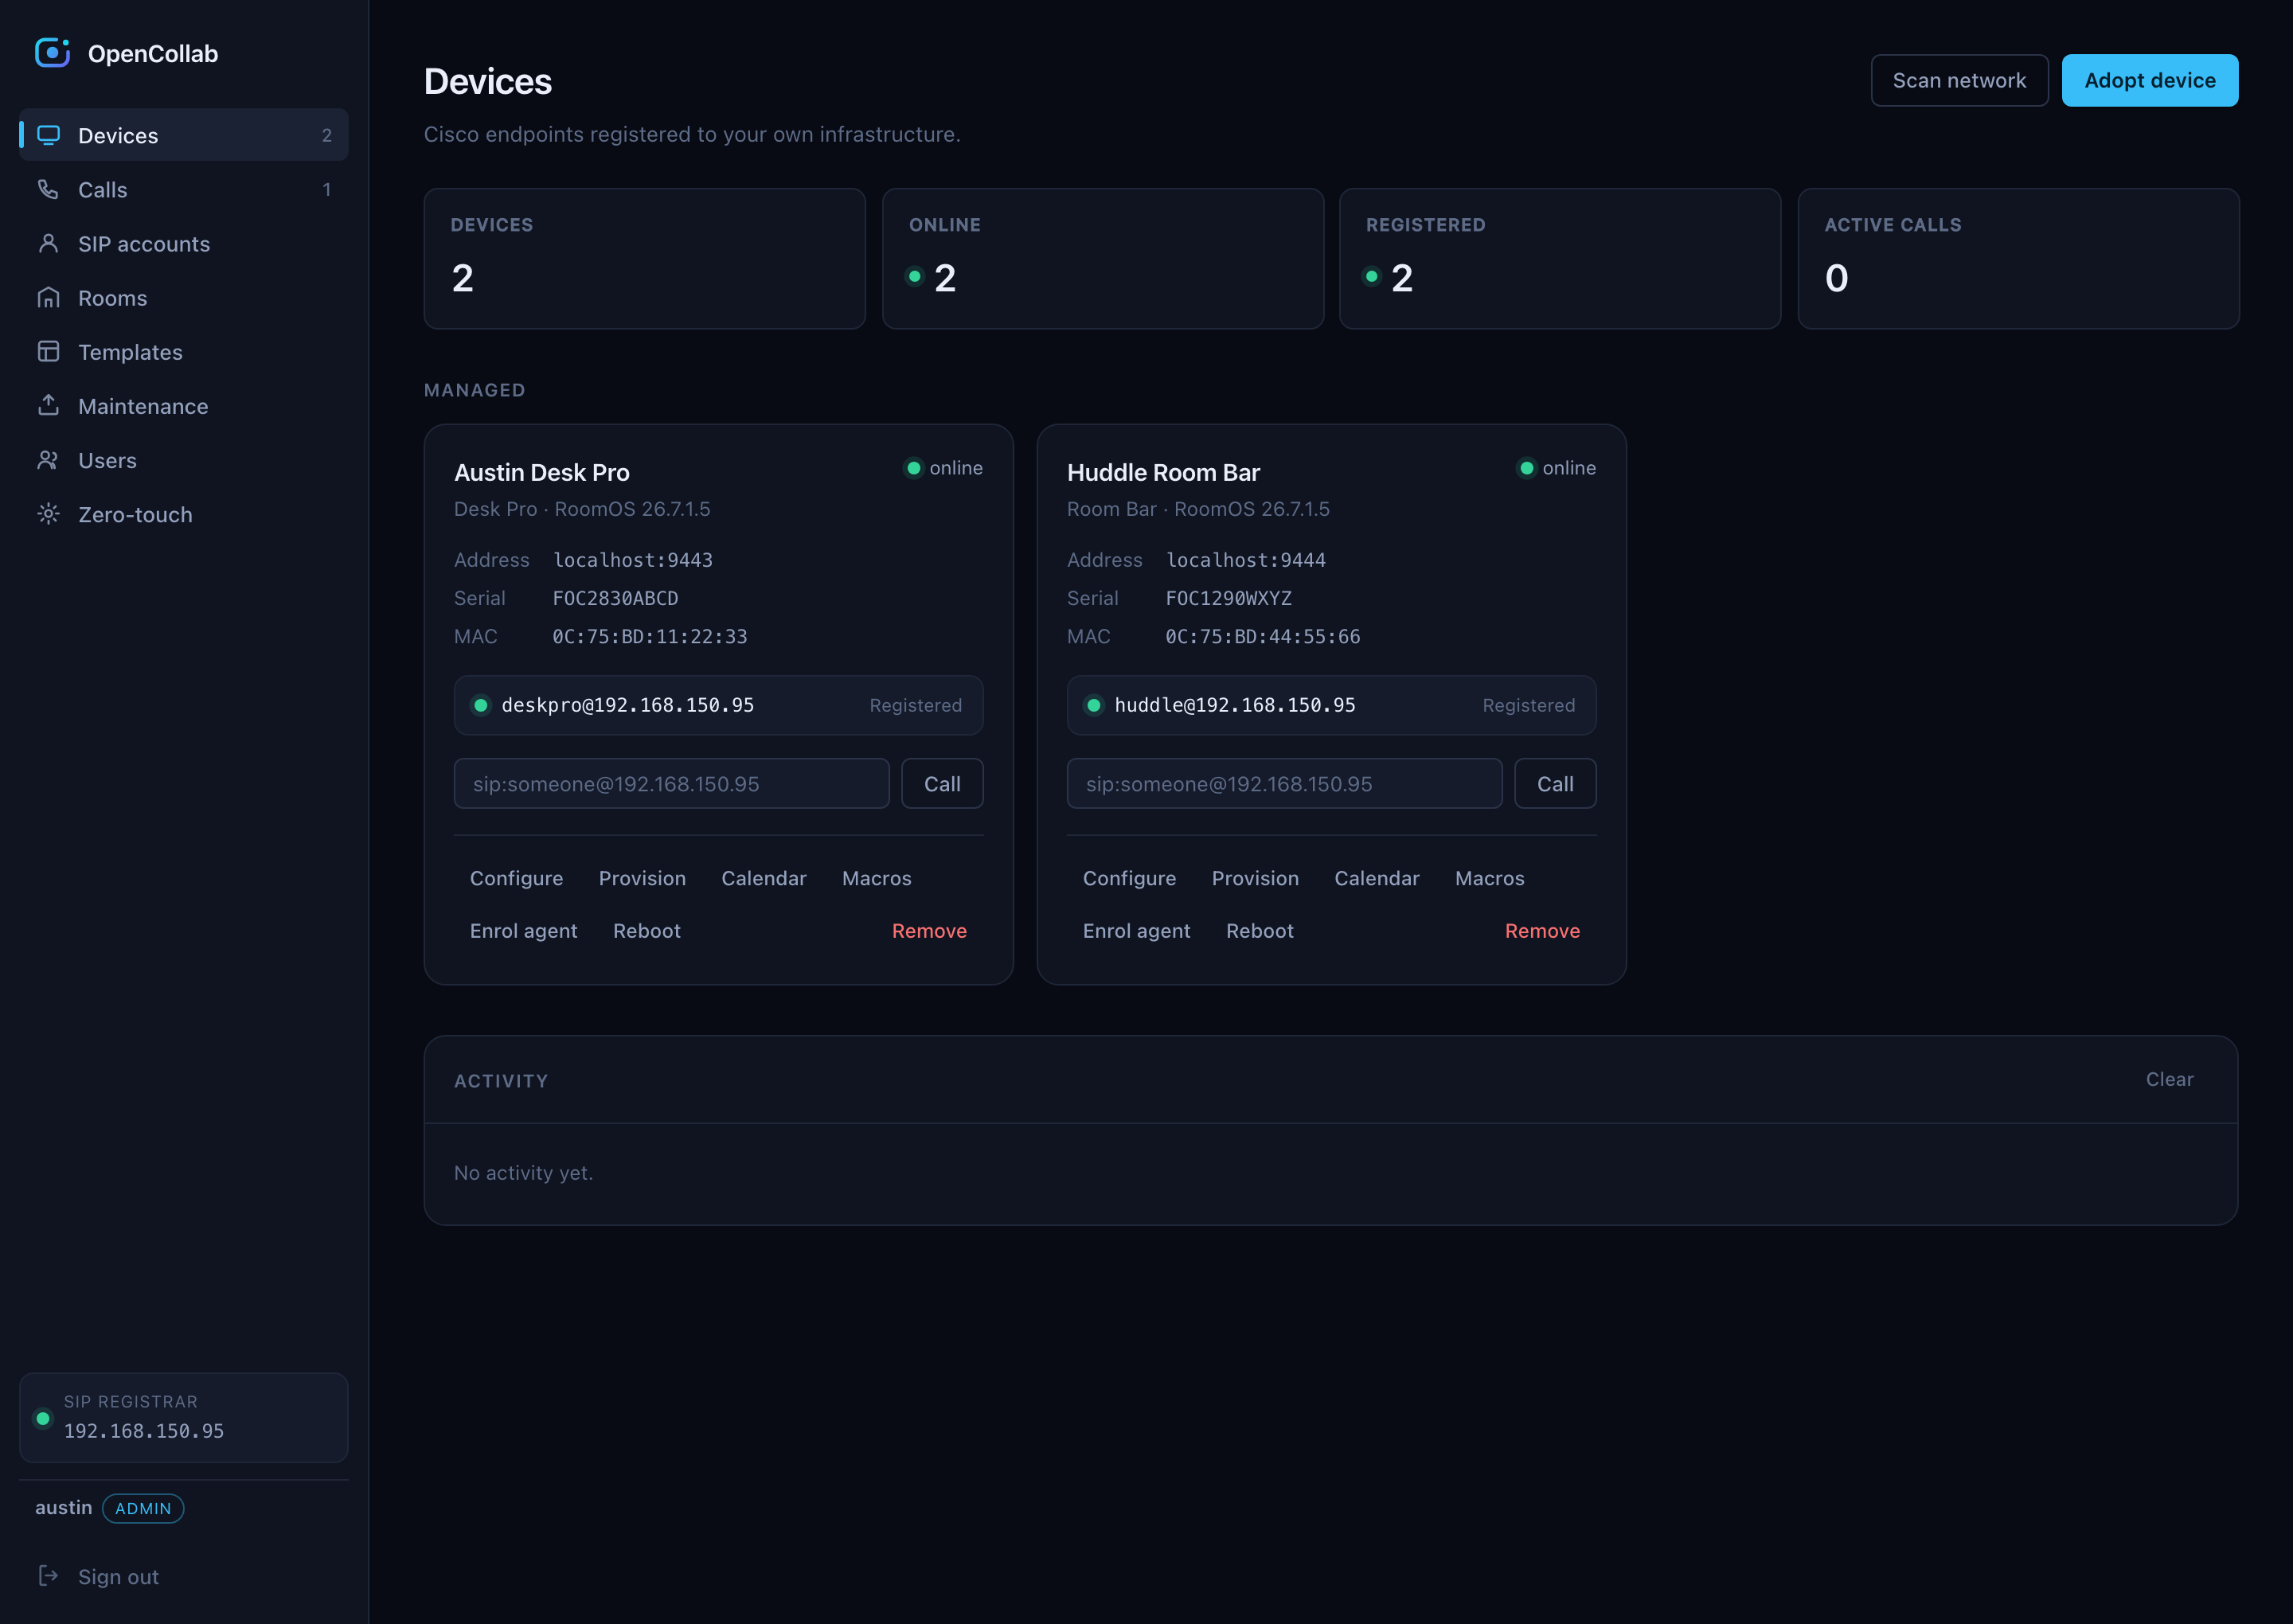
Task: Call from Austin Desk Pro card
Action: tap(942, 783)
